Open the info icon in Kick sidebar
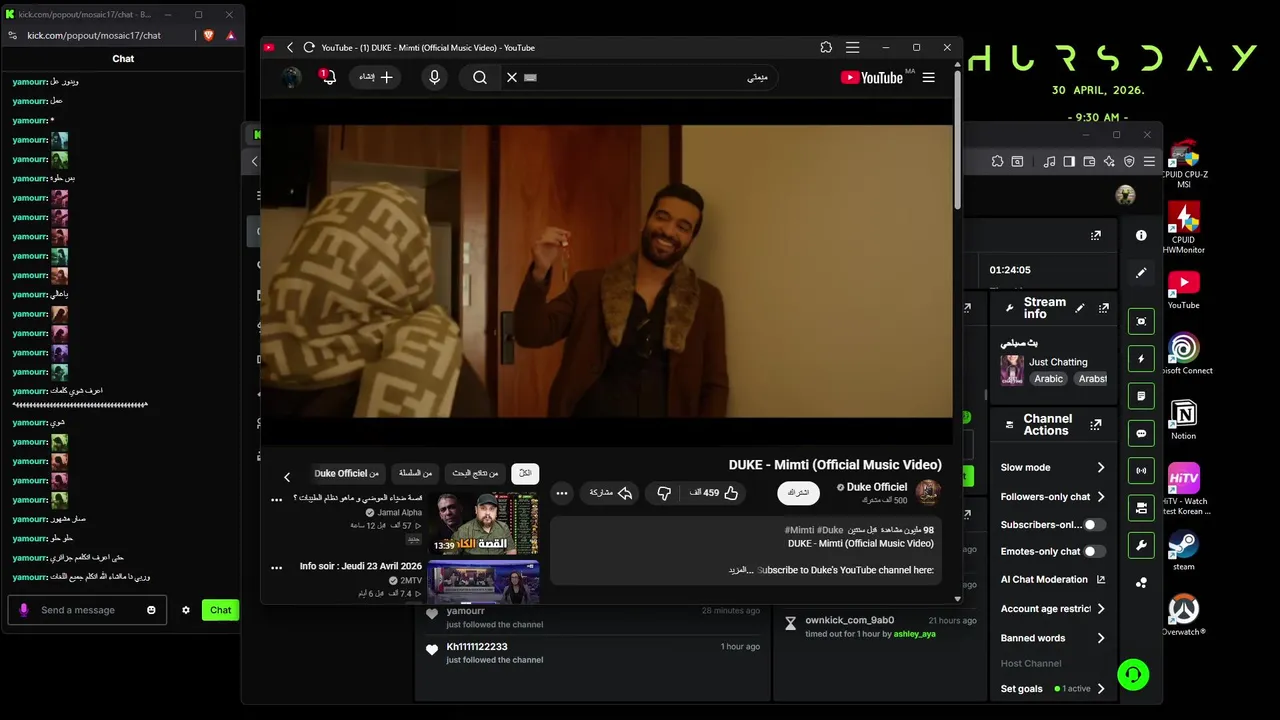This screenshot has height=720, width=1280. 1141,235
